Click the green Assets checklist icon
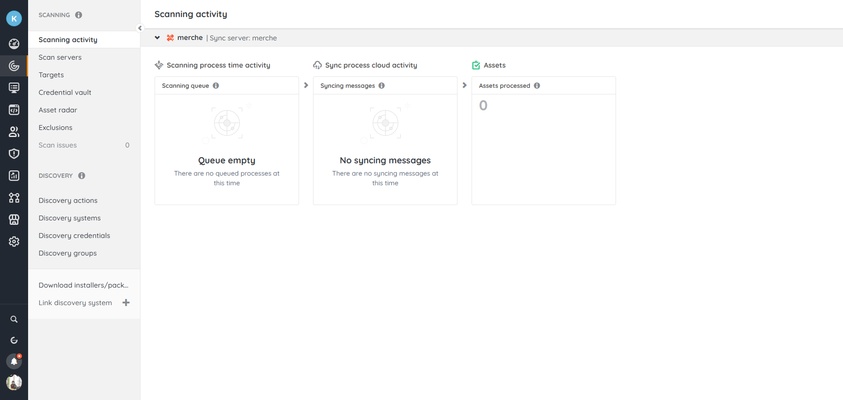This screenshot has height=400, width=843. tap(476, 65)
